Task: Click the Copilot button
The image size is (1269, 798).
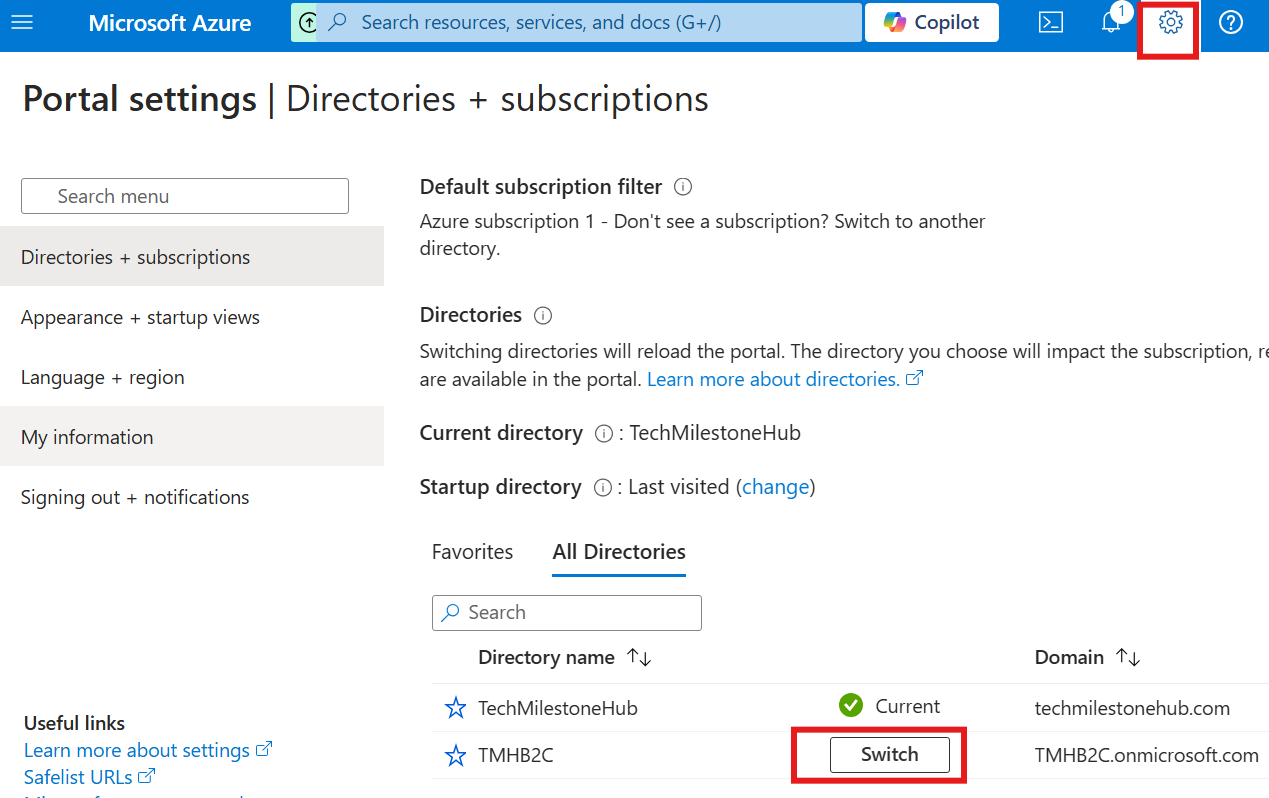Action: tap(931, 22)
